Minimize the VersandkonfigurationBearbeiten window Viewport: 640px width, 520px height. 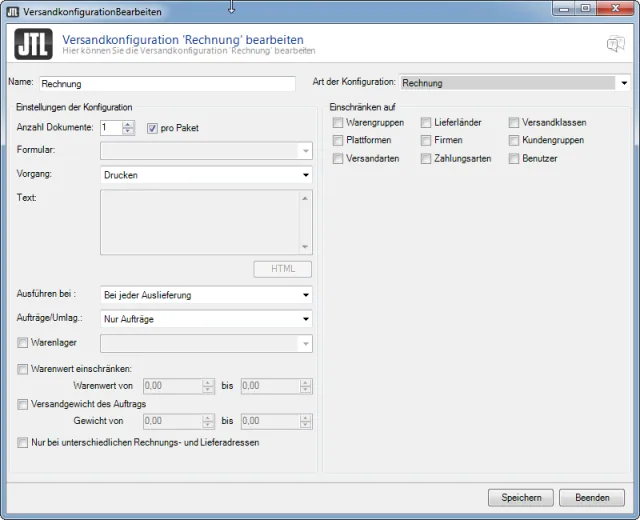click(x=564, y=9)
